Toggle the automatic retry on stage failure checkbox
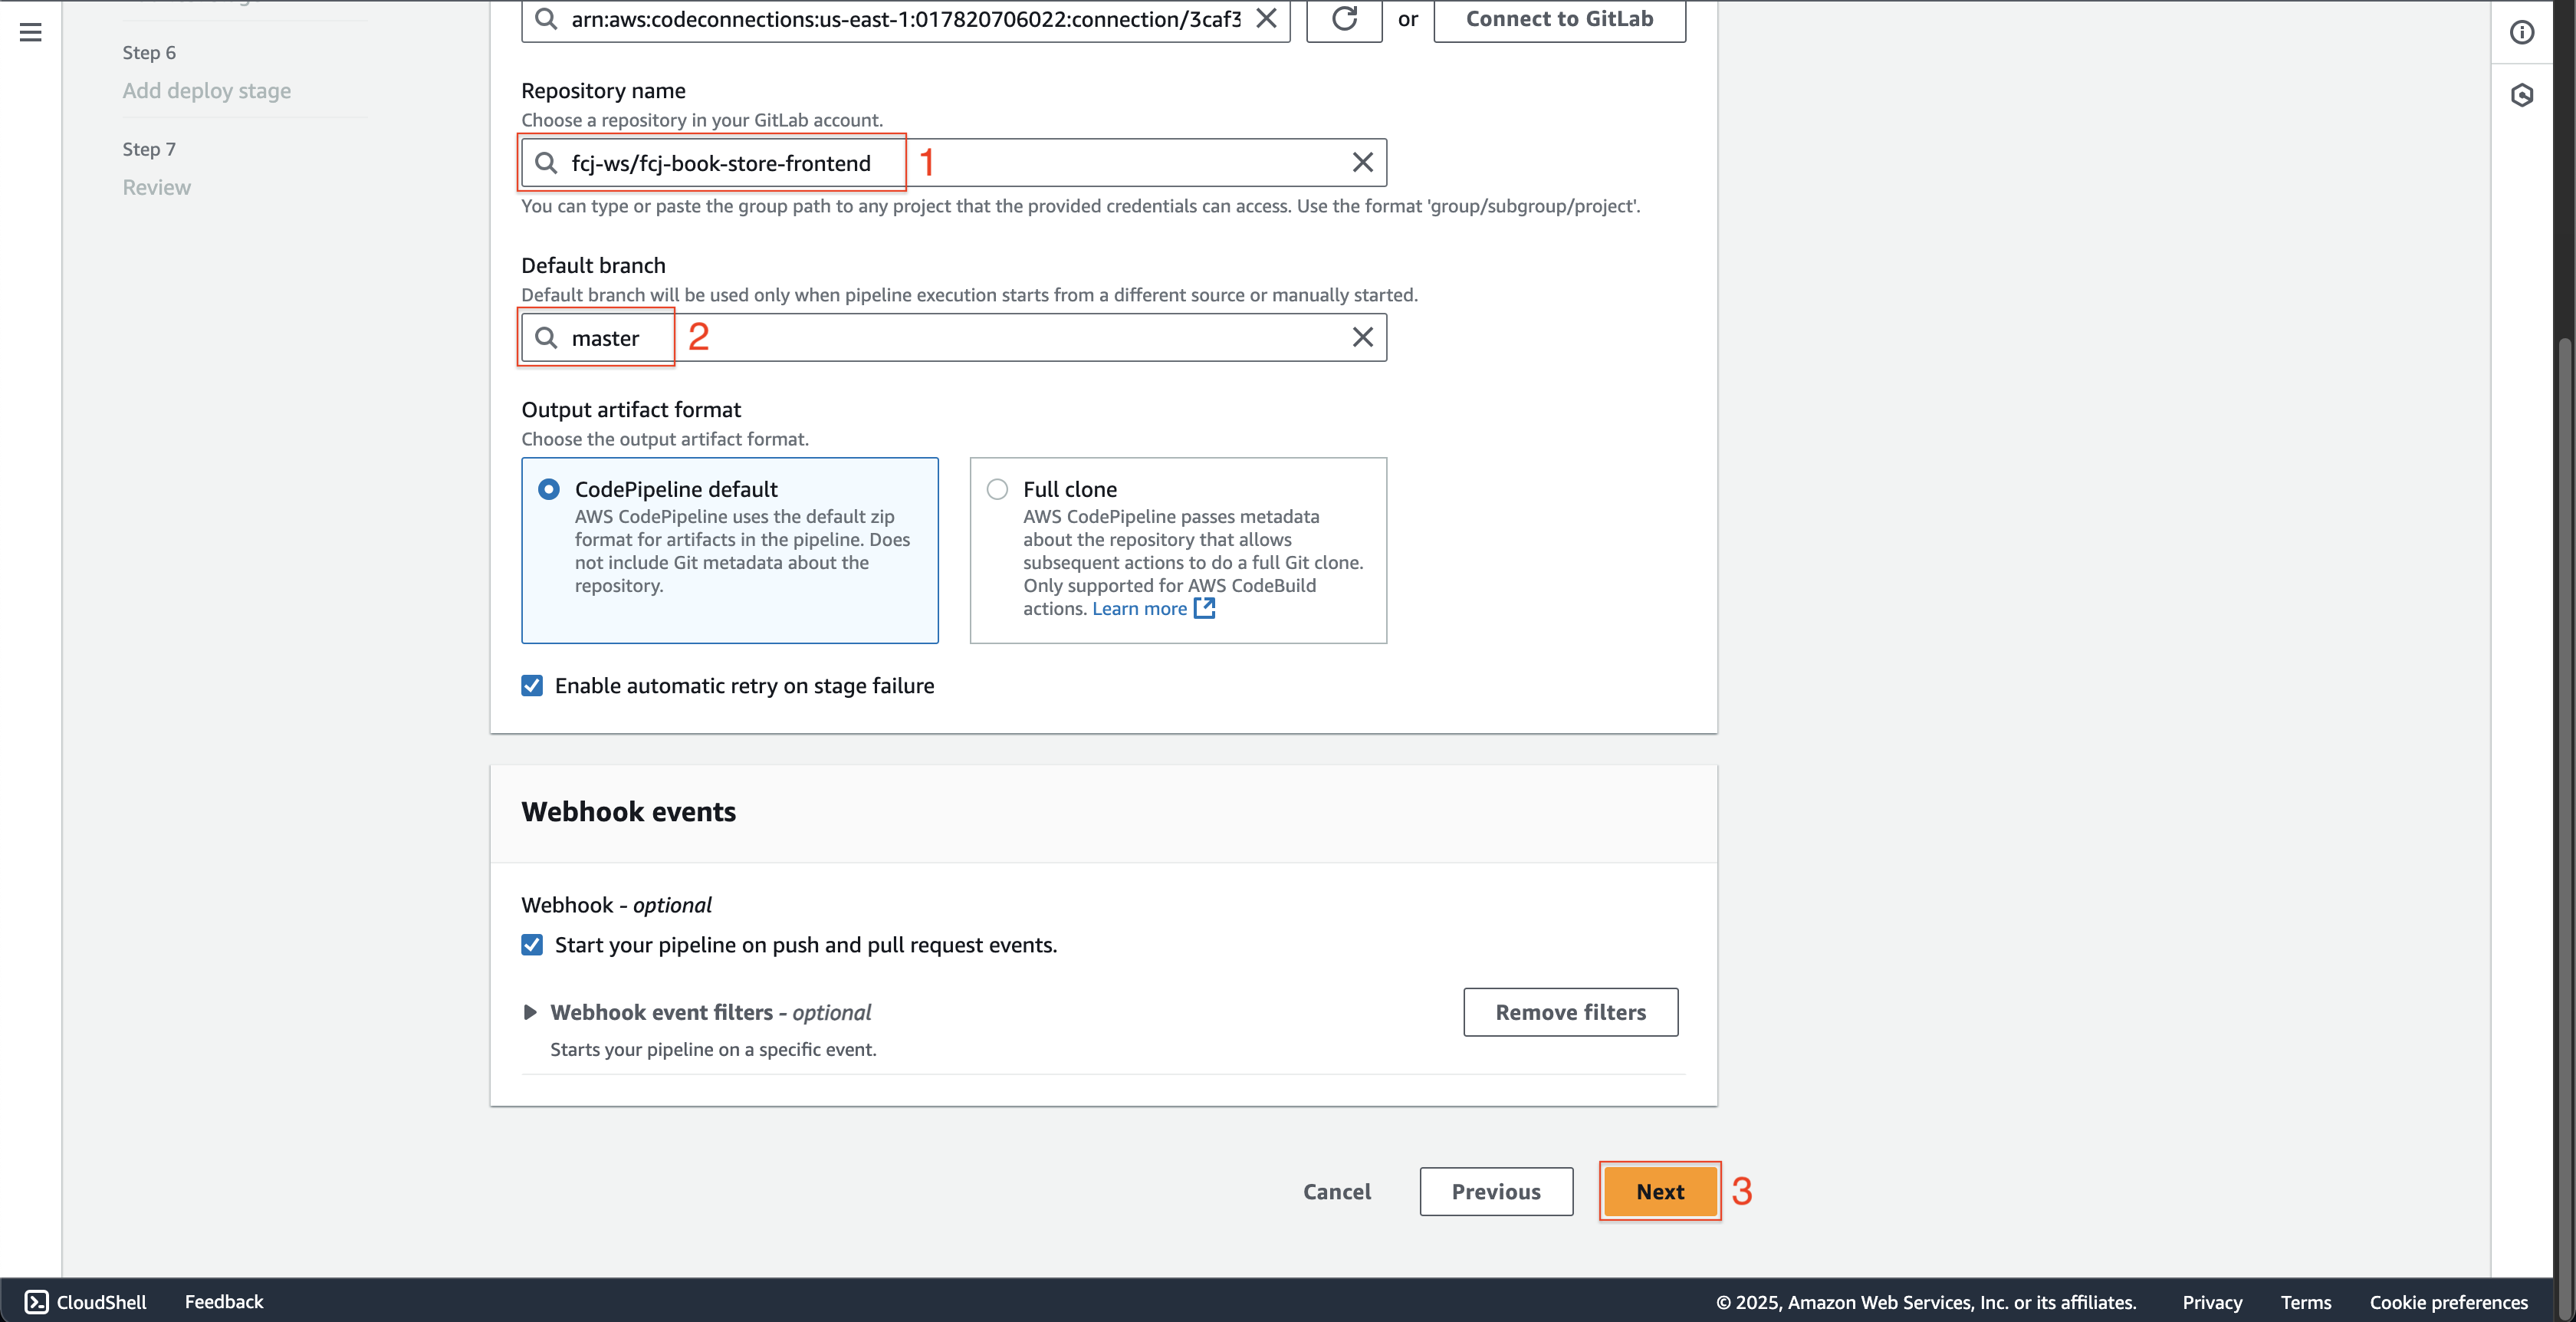 (533, 685)
